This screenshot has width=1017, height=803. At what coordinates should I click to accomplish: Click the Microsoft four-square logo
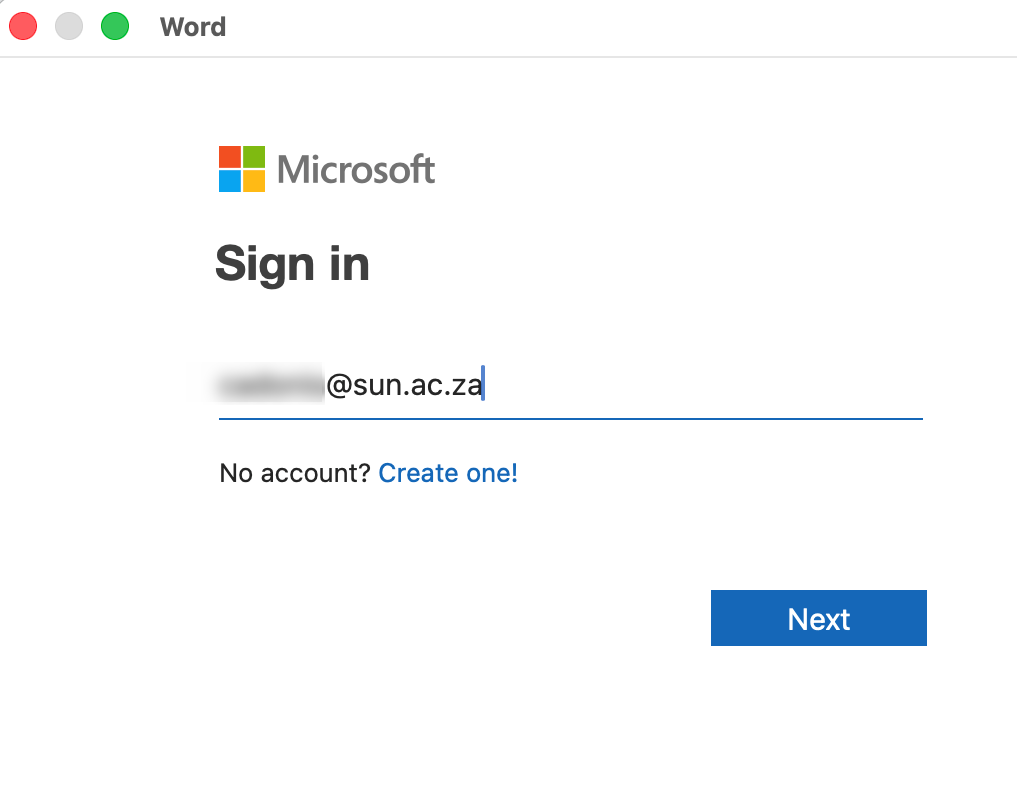(x=242, y=169)
